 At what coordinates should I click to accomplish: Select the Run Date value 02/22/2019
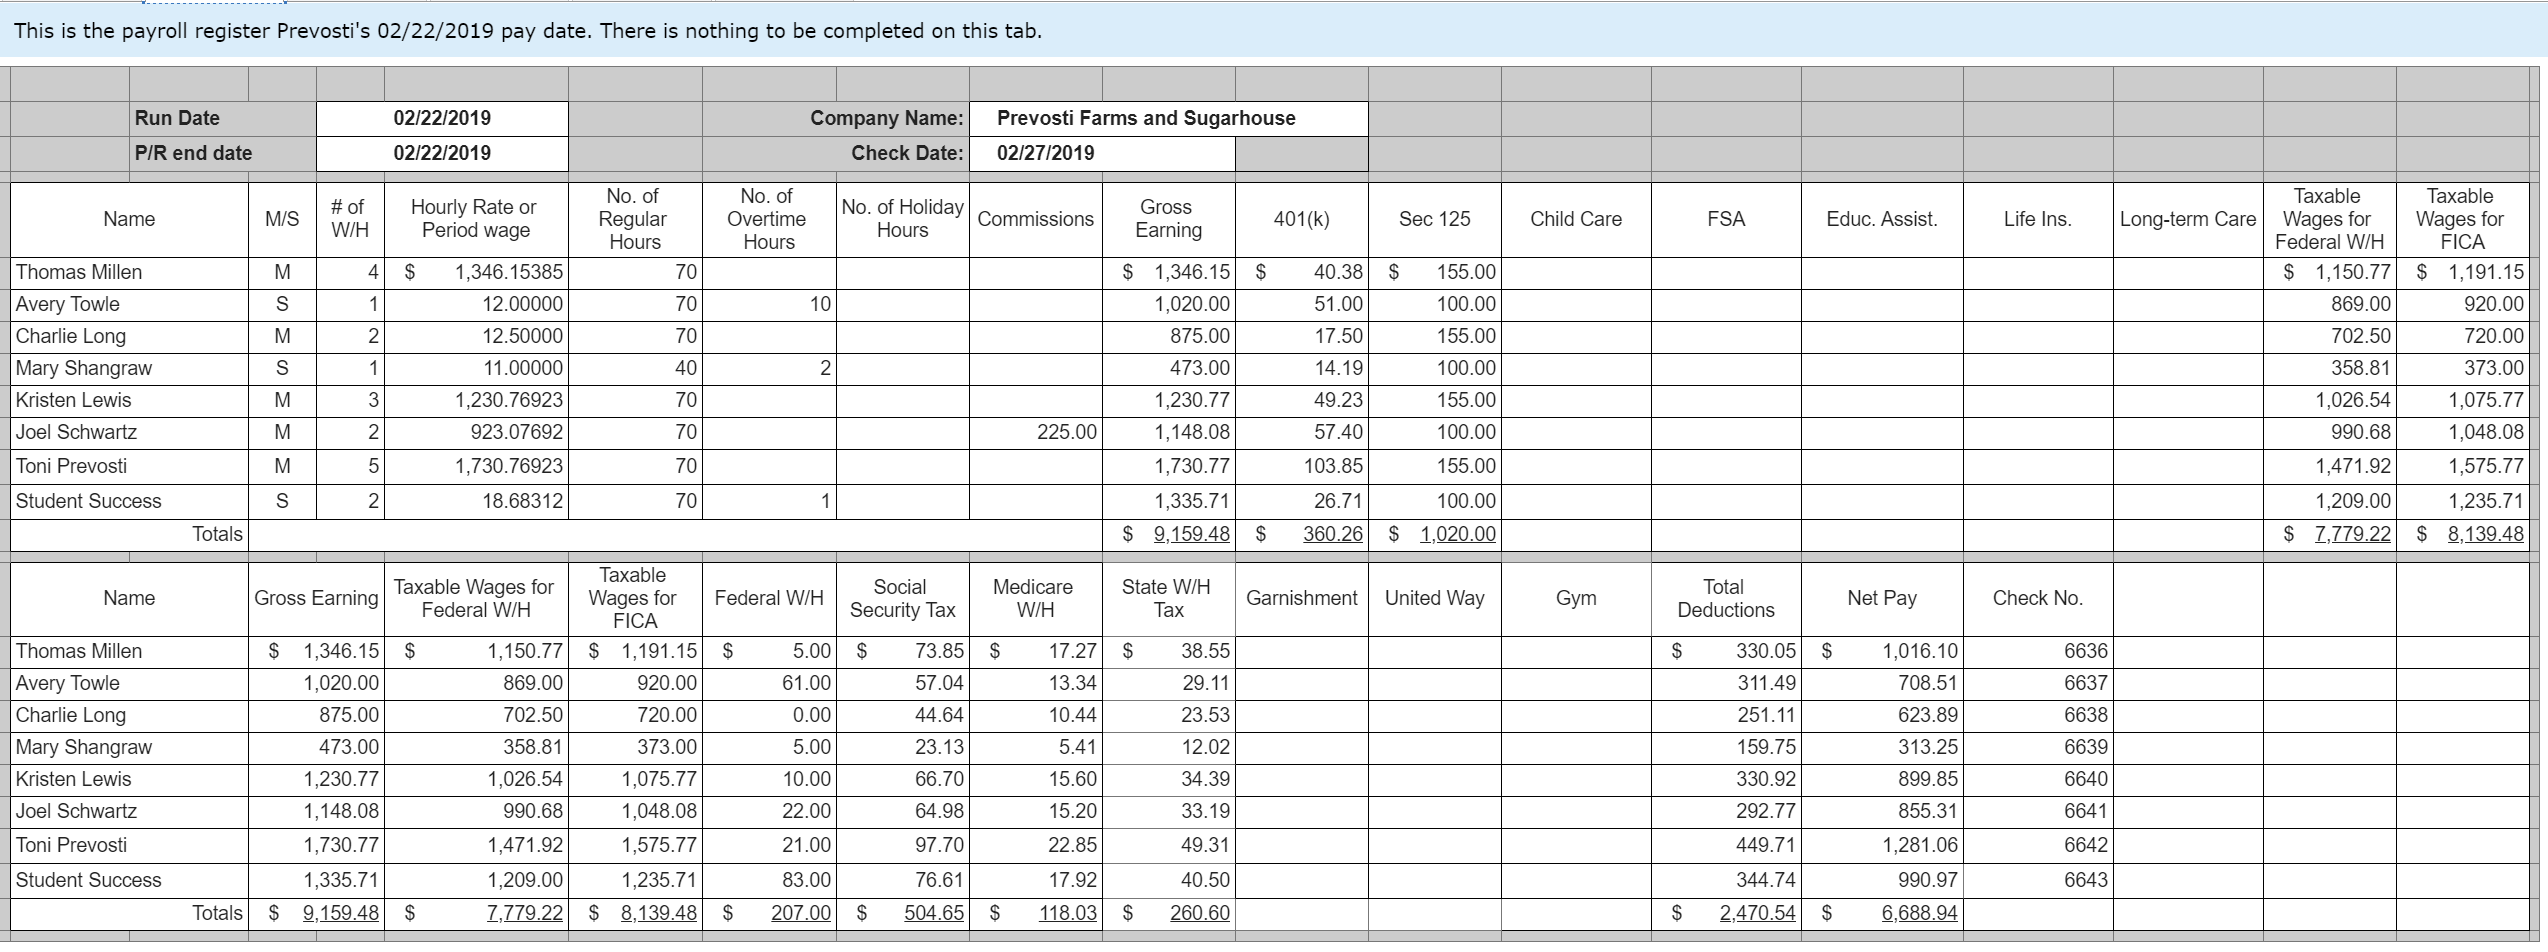[442, 118]
